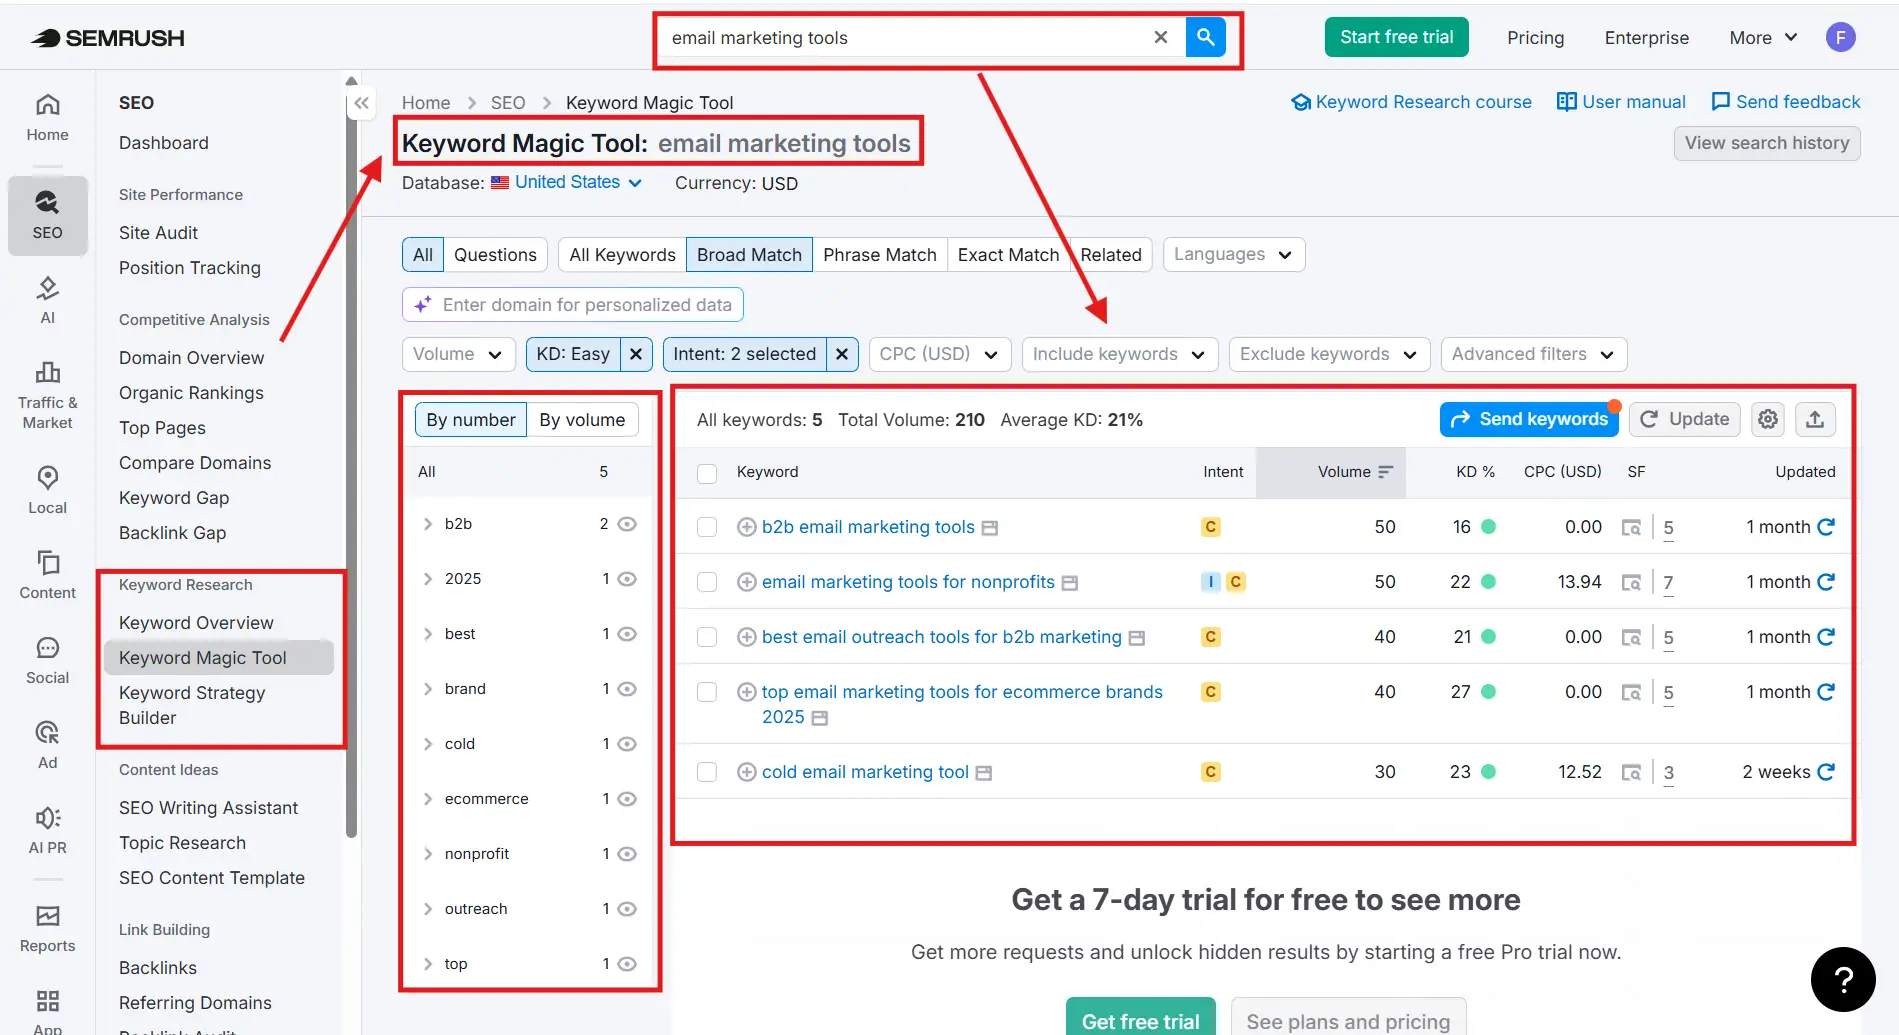1899x1035 pixels.
Task: Expand the b2b keyword group
Action: 428,524
